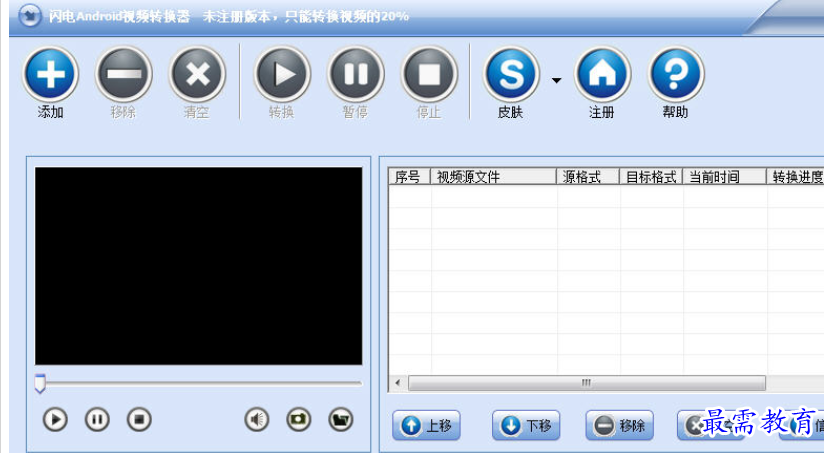Screen dimensions: 824x453
Task: Click the 移除 button below the file list
Action: tap(620, 425)
